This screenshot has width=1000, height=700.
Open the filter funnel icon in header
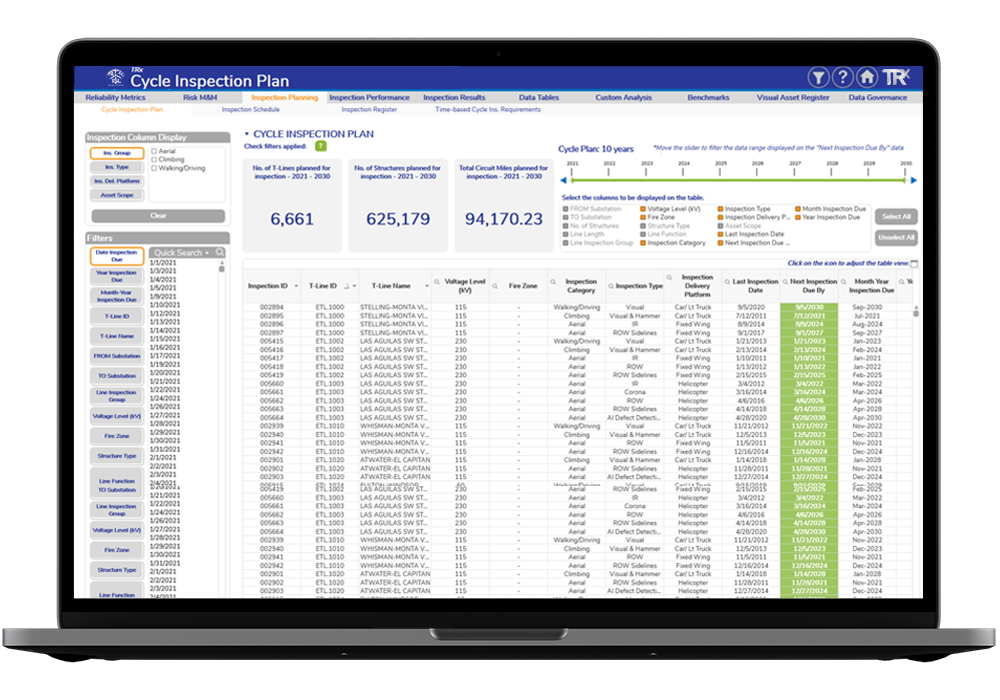click(x=818, y=77)
